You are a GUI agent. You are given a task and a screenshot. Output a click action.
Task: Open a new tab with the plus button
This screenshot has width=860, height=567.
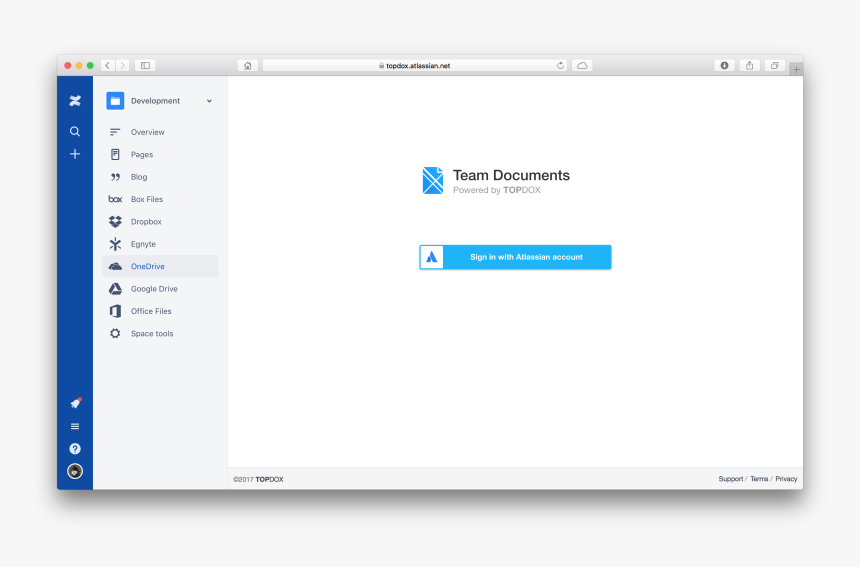click(x=796, y=69)
